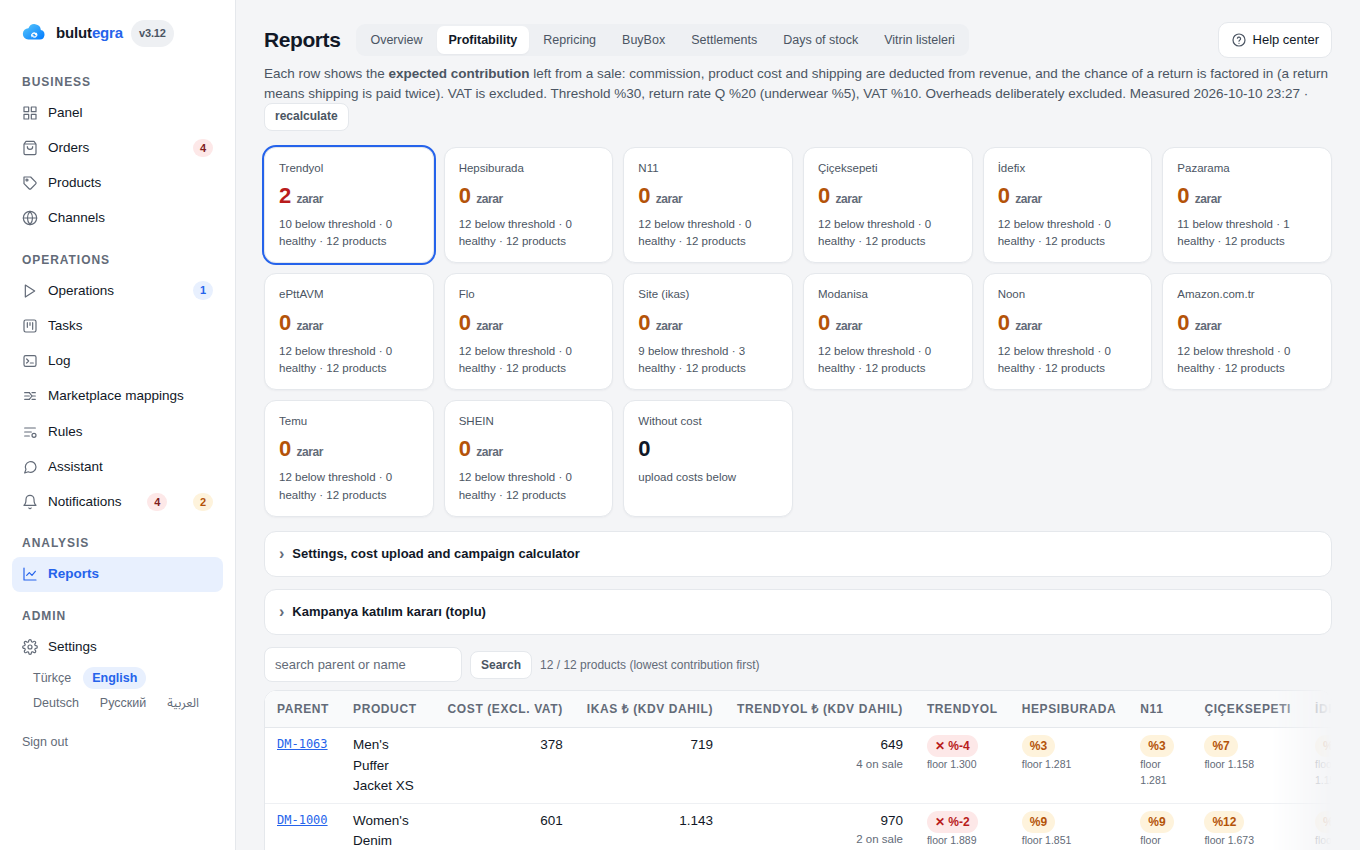The height and width of the screenshot is (850, 1360).
Task: Expand Kampanya katılım kararı (toplu) section
Action: click(x=797, y=612)
